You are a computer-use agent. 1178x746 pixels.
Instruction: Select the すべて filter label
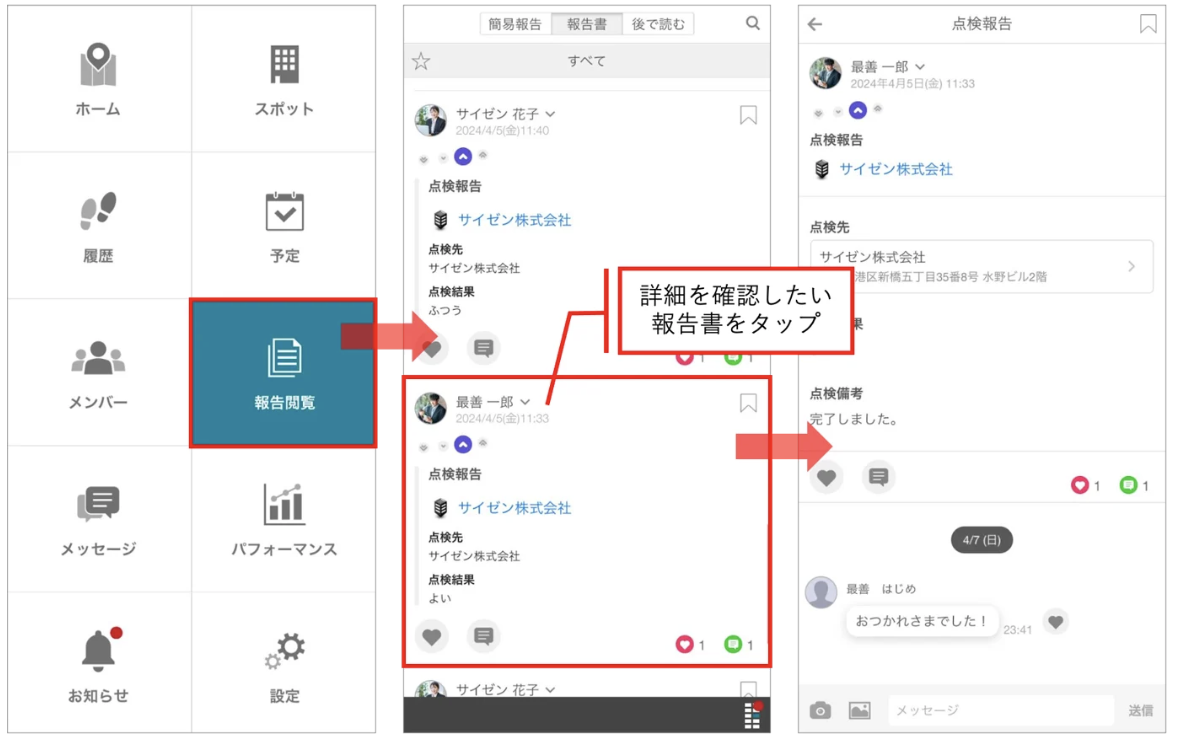(x=587, y=61)
